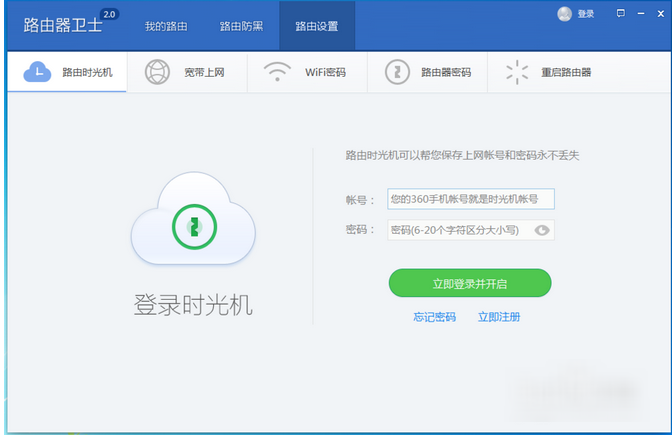Select the 路由设置 tab
This screenshot has height=435, width=672.
pyautogui.click(x=317, y=26)
